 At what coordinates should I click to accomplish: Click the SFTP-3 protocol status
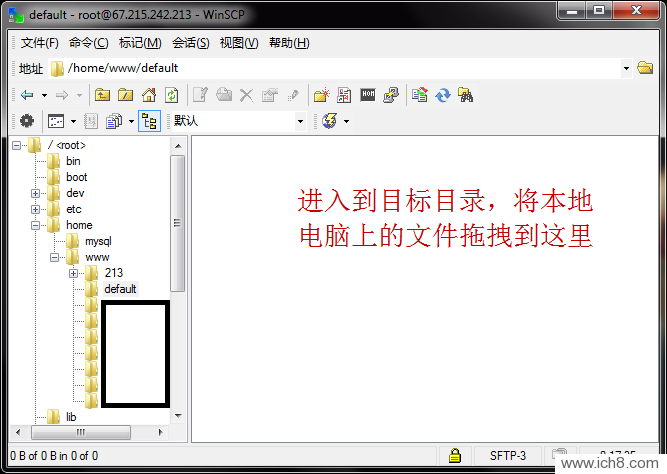coord(507,456)
